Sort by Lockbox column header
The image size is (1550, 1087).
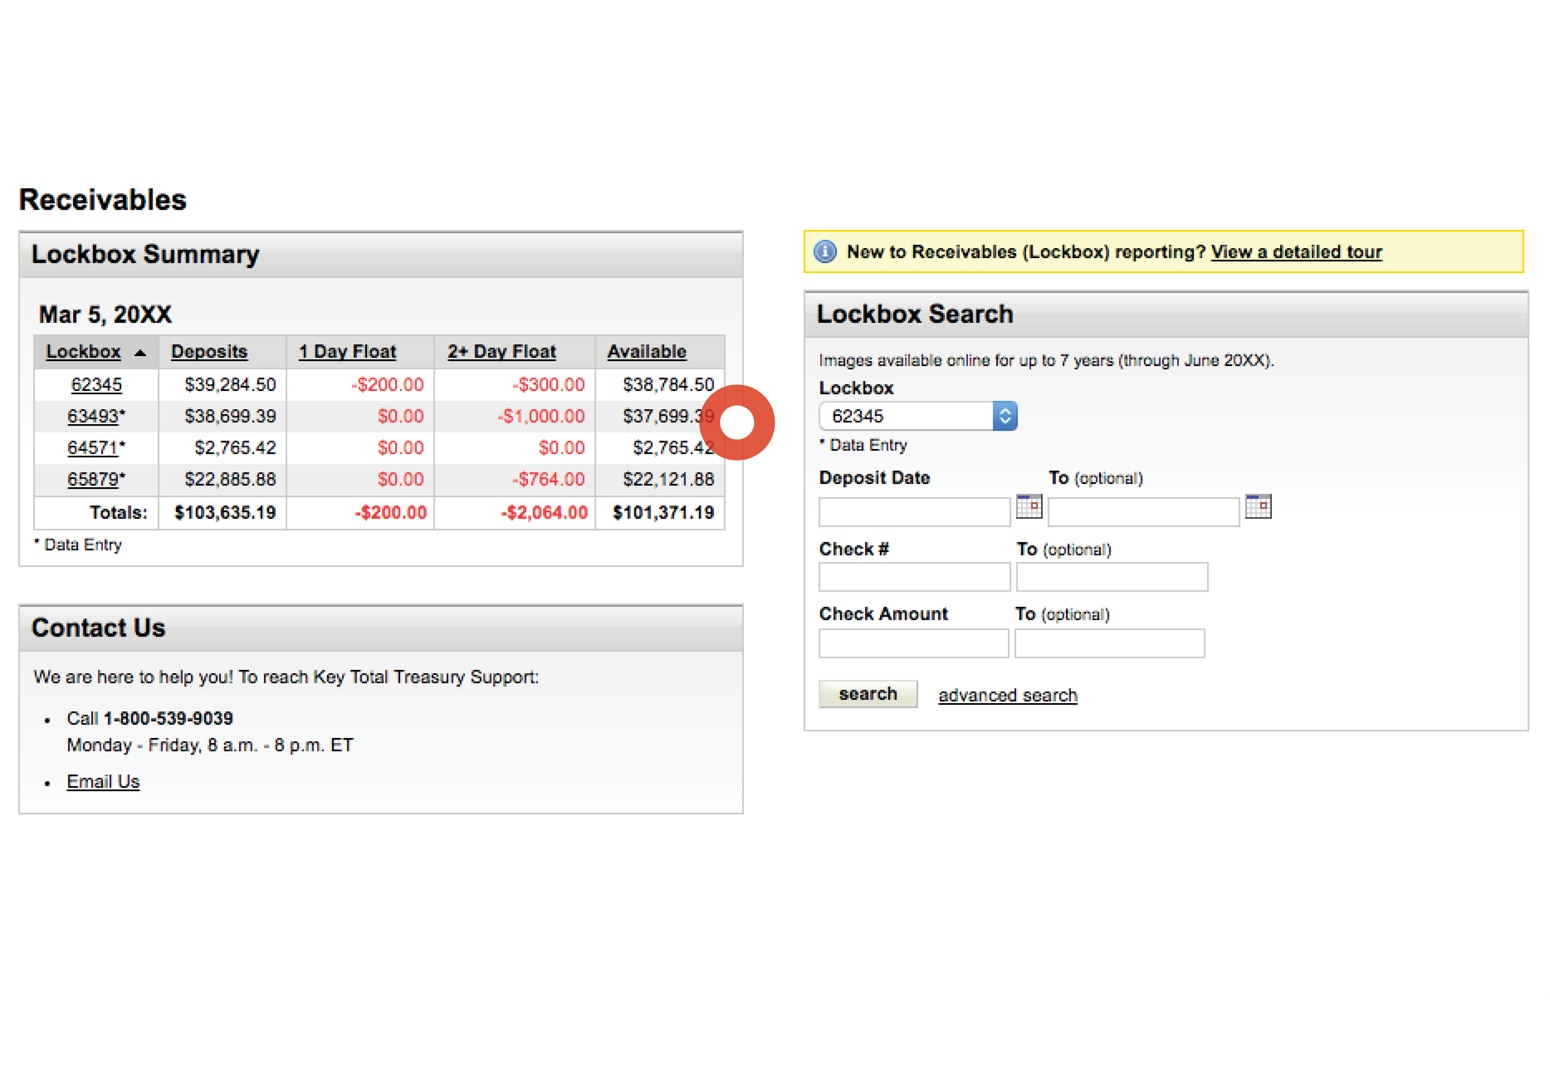tap(83, 352)
